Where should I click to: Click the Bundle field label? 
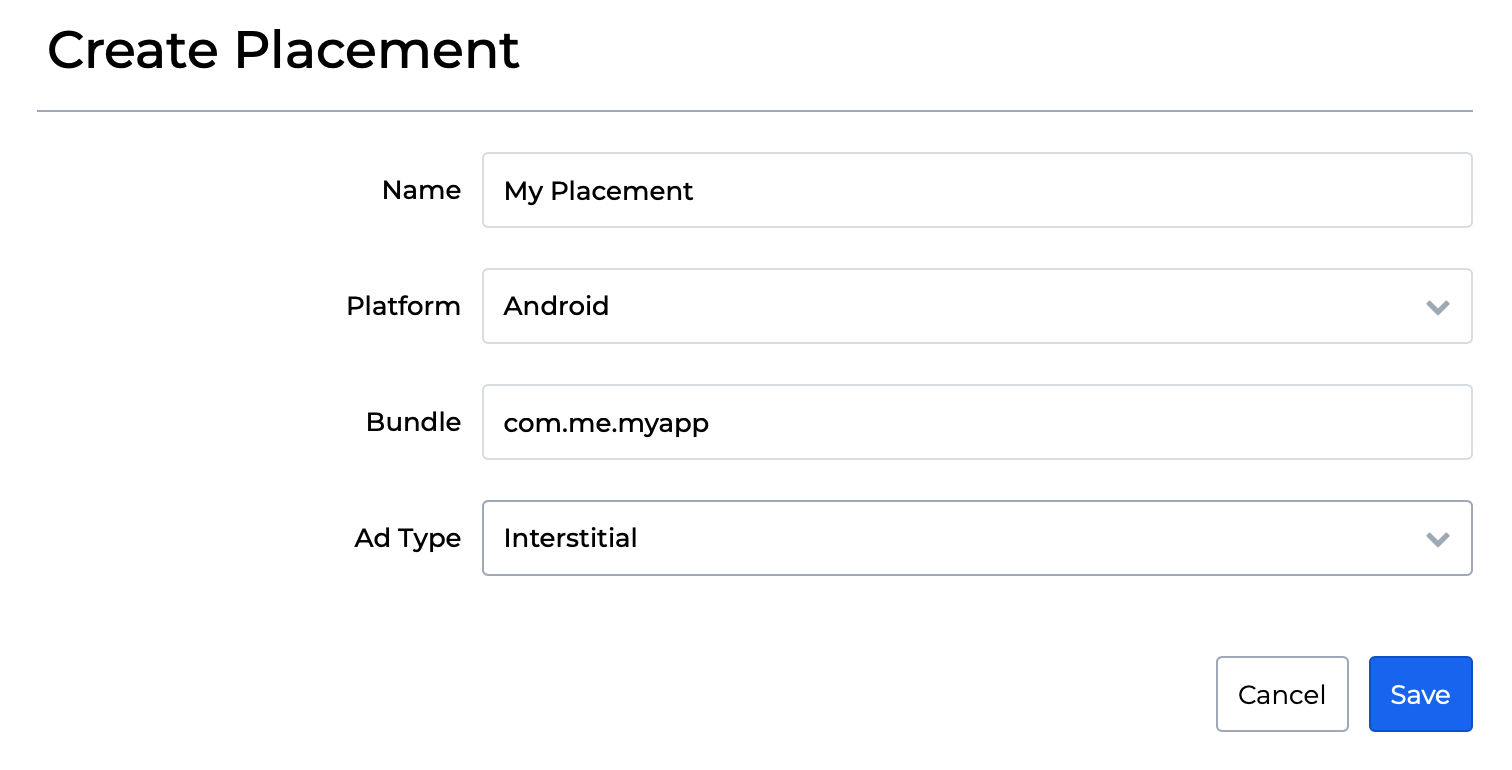[413, 422]
